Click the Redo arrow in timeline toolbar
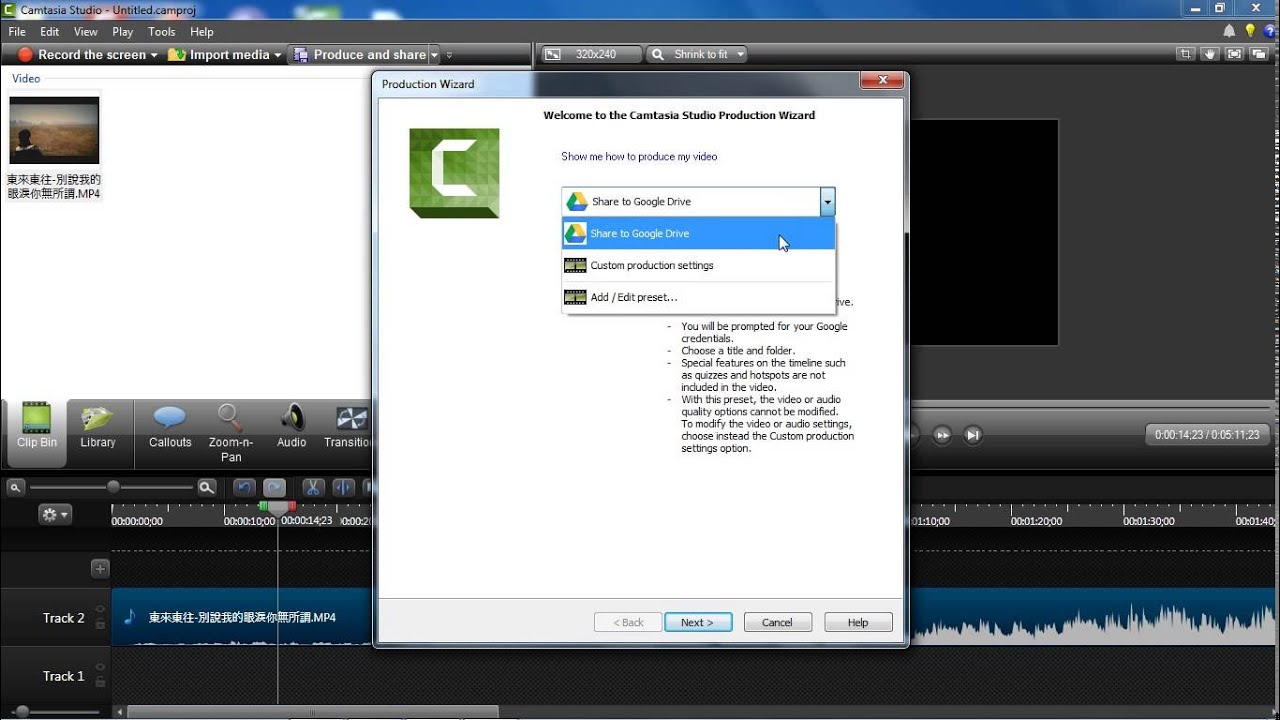The image size is (1280, 720). 275,488
